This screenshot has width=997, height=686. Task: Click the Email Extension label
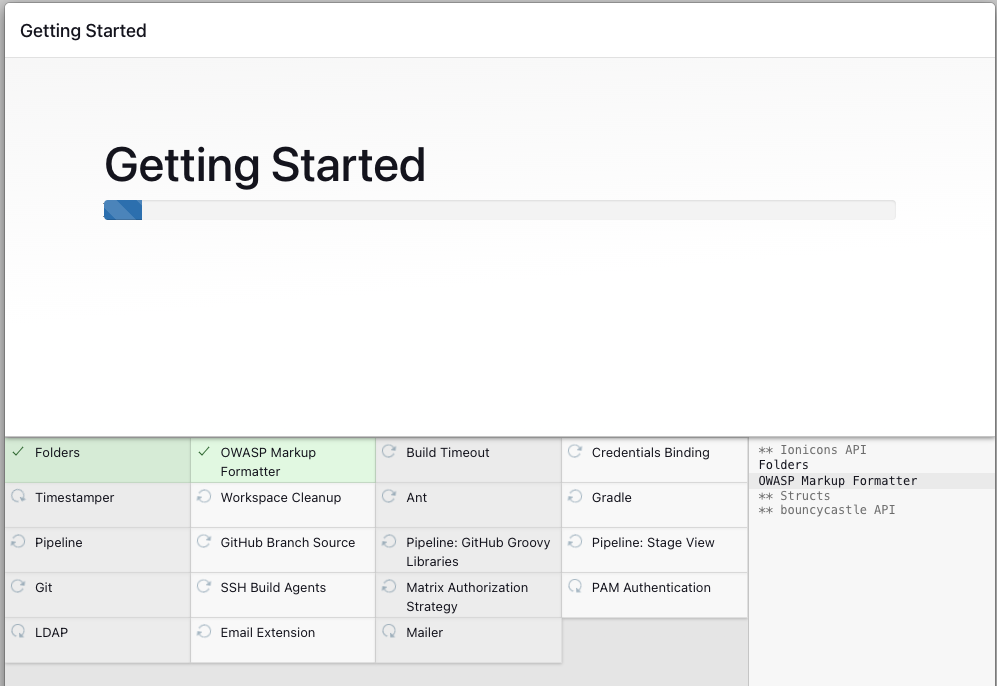(268, 633)
